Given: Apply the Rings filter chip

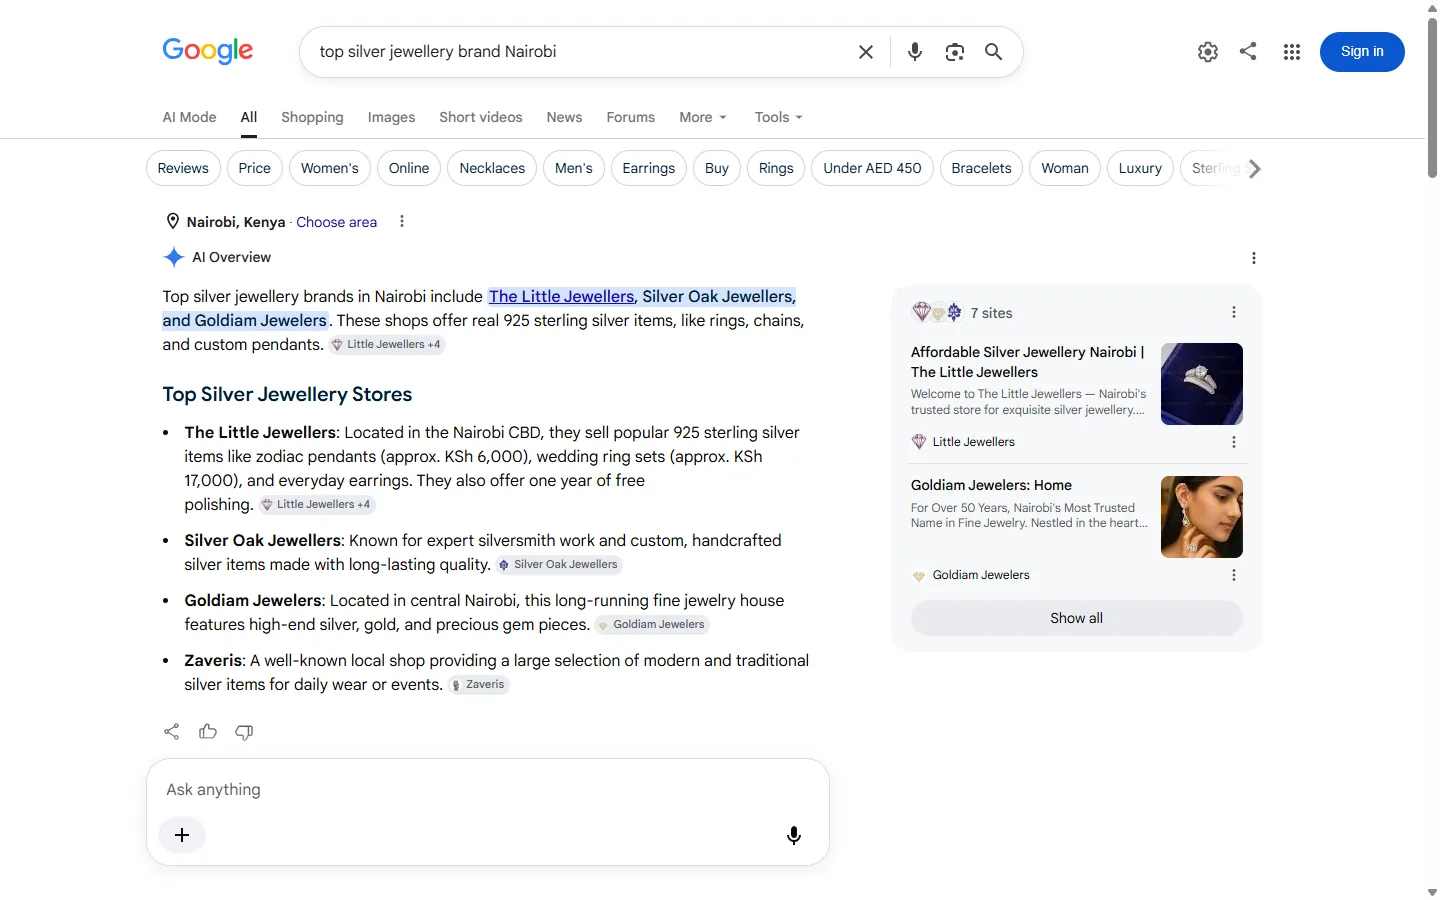Looking at the screenshot, I should (776, 168).
